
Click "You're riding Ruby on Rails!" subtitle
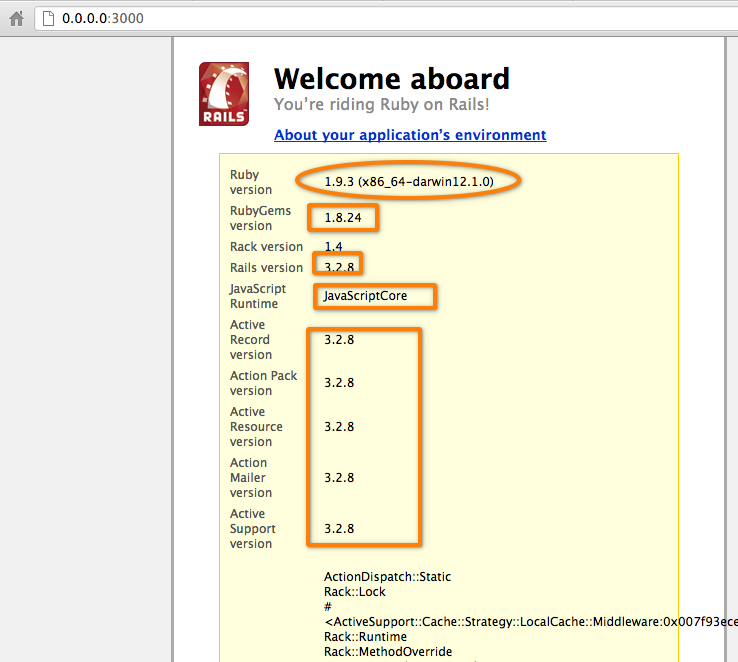point(382,104)
